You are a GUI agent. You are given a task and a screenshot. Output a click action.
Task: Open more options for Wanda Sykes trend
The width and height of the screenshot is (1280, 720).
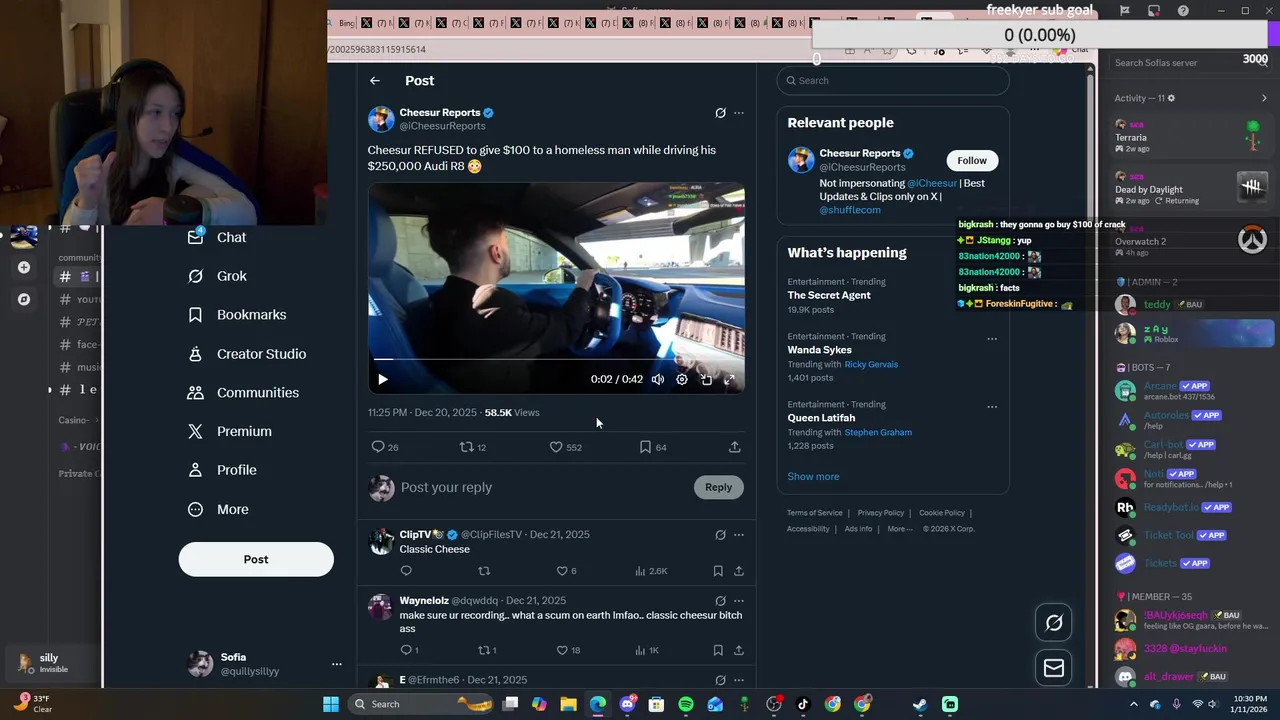pyautogui.click(x=992, y=339)
